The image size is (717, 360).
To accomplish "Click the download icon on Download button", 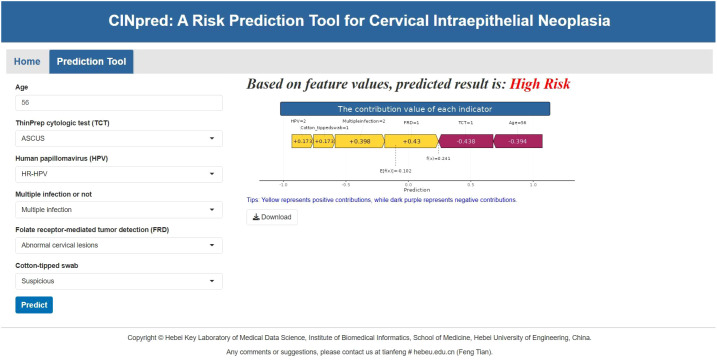I will [x=256, y=217].
